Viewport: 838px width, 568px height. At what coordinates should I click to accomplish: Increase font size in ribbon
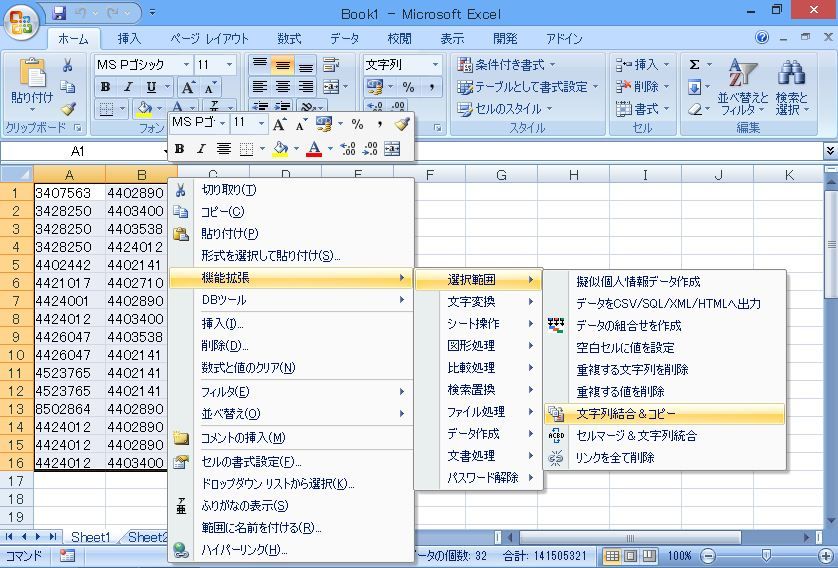(188, 87)
